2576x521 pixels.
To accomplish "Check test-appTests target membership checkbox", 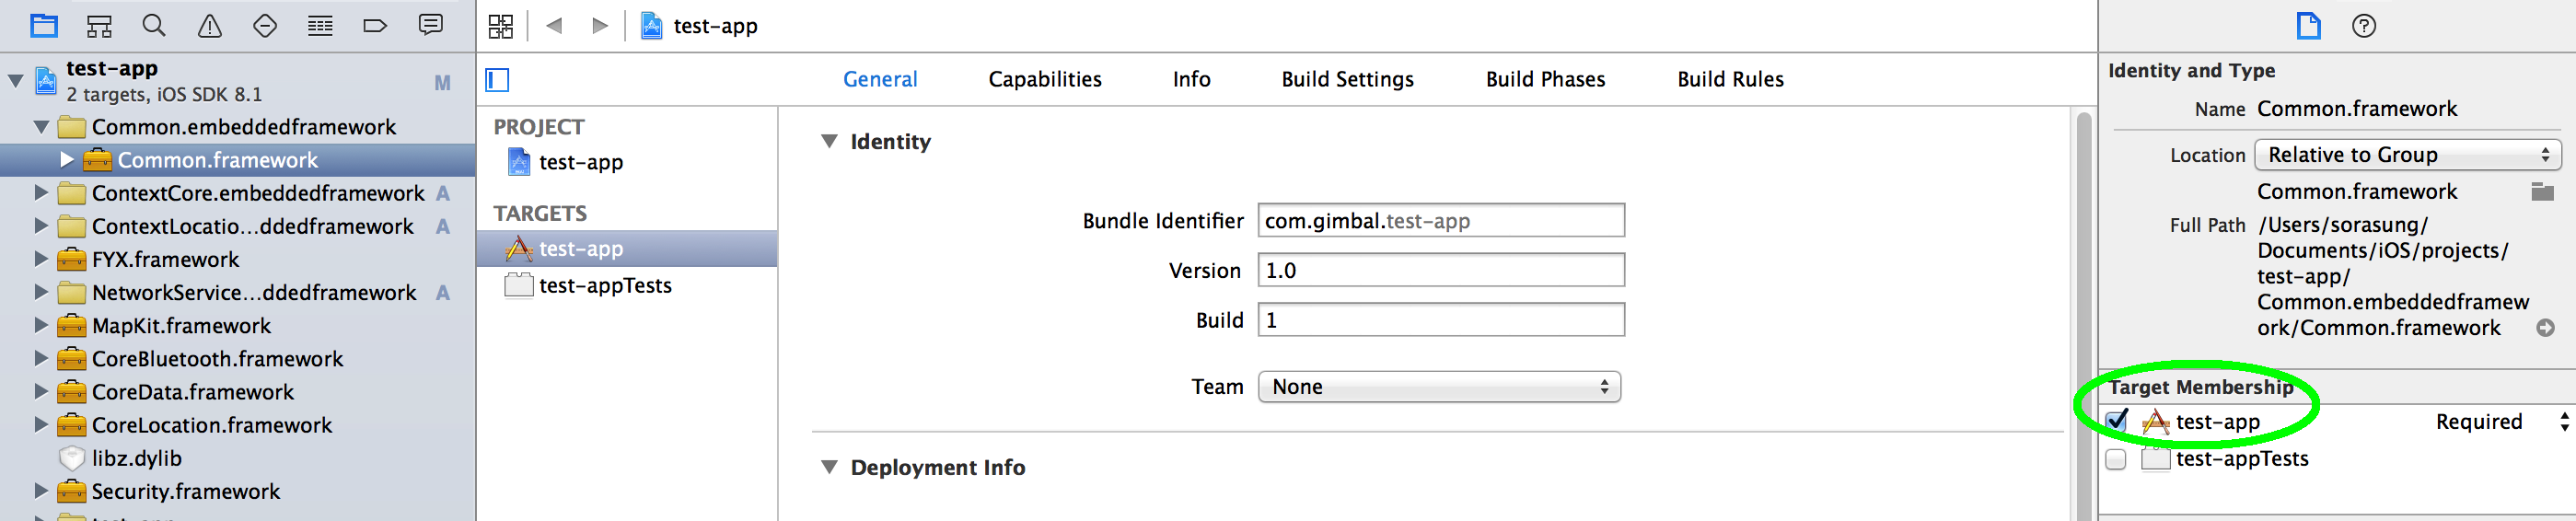I will pyautogui.click(x=2115, y=459).
